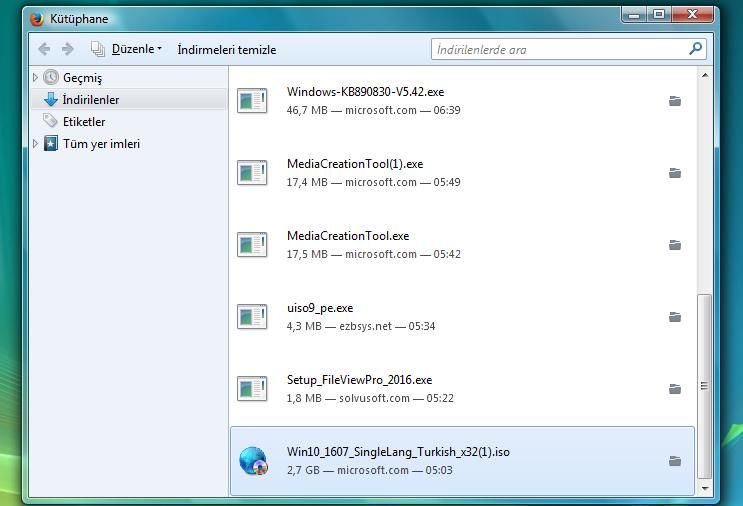The width and height of the screenshot is (743, 506).
Task: Click the MediaCreationTool.exe file icon
Action: pyautogui.click(x=252, y=244)
